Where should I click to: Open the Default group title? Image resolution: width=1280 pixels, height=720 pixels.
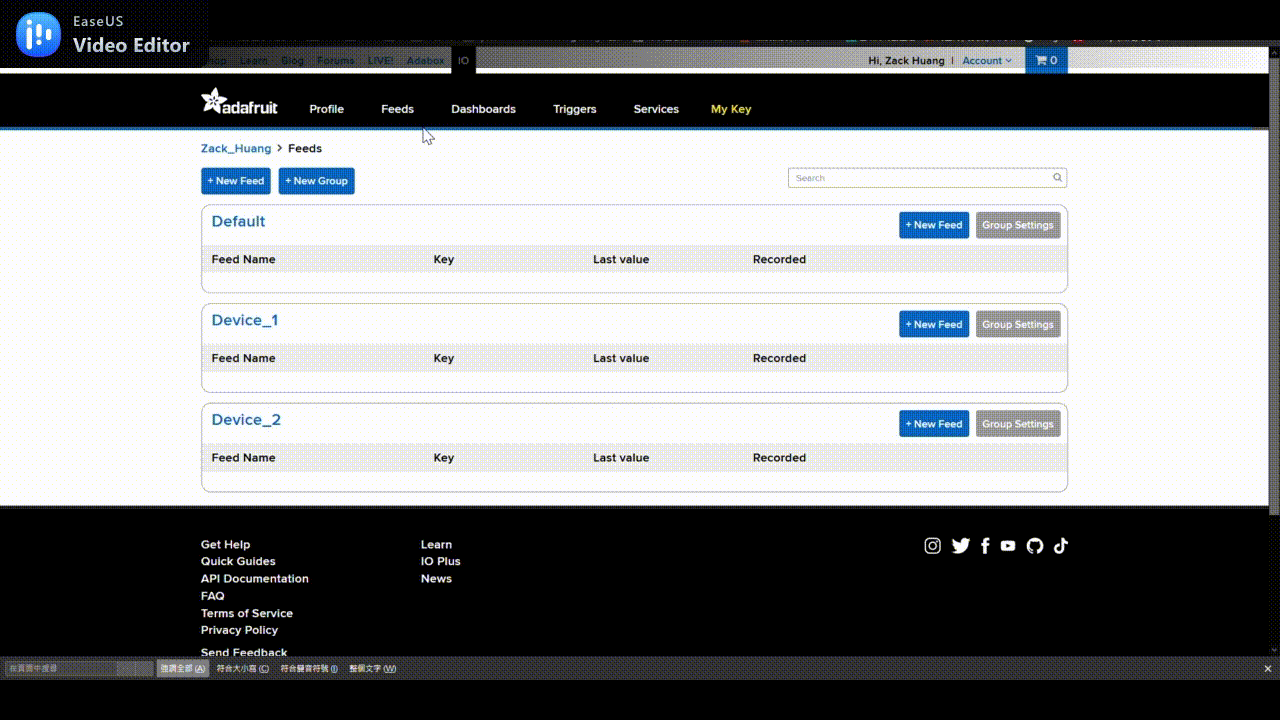coord(238,221)
